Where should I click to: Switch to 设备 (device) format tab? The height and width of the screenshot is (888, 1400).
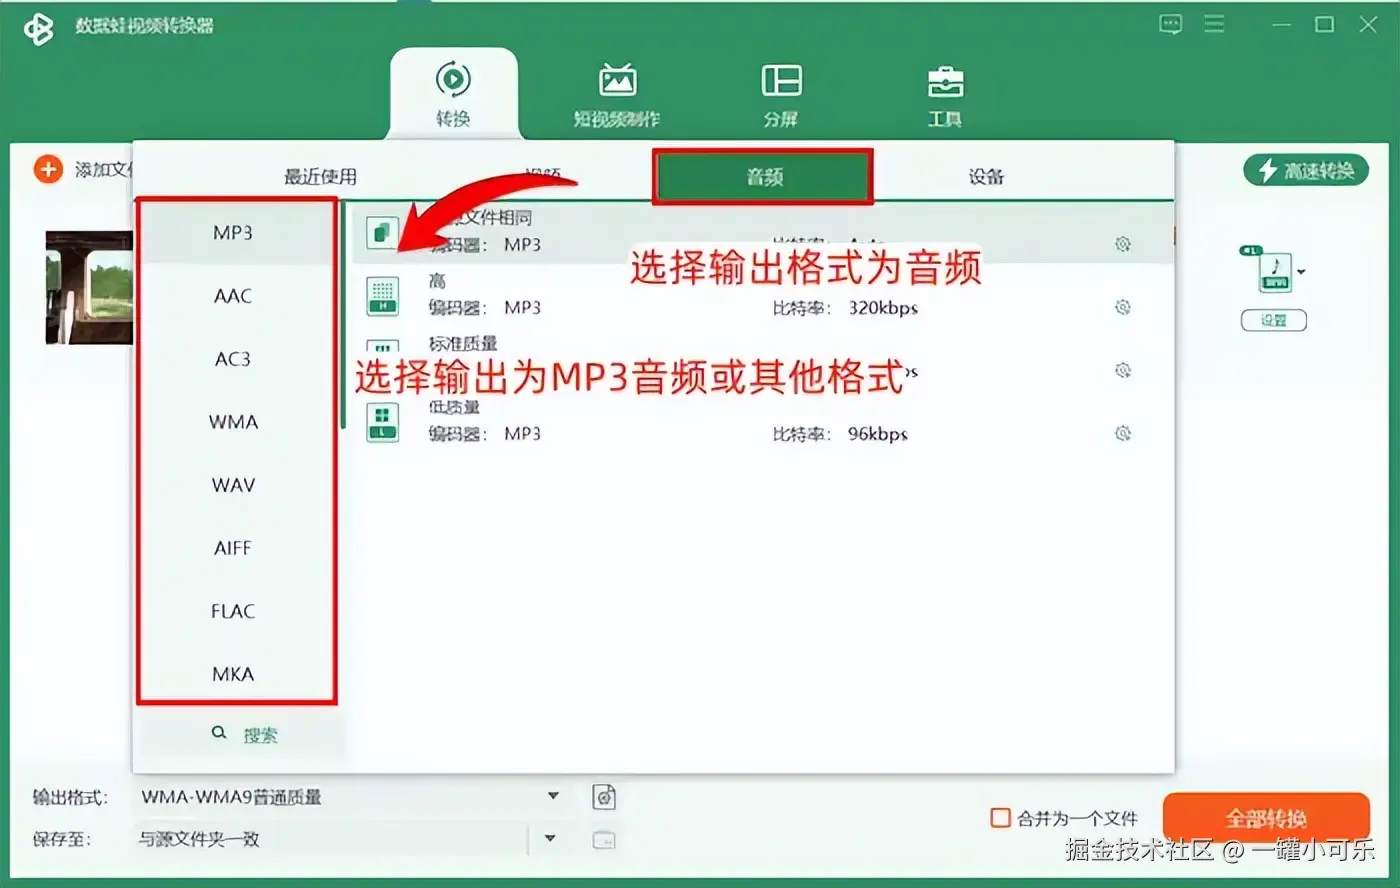point(986,177)
